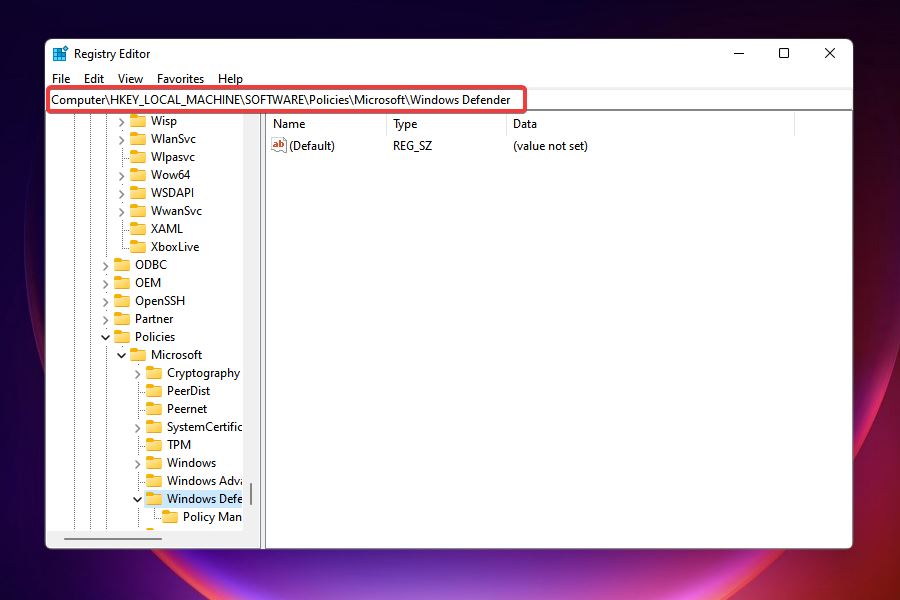
Task: Select the OpenSSH folder icon
Action: 123,300
